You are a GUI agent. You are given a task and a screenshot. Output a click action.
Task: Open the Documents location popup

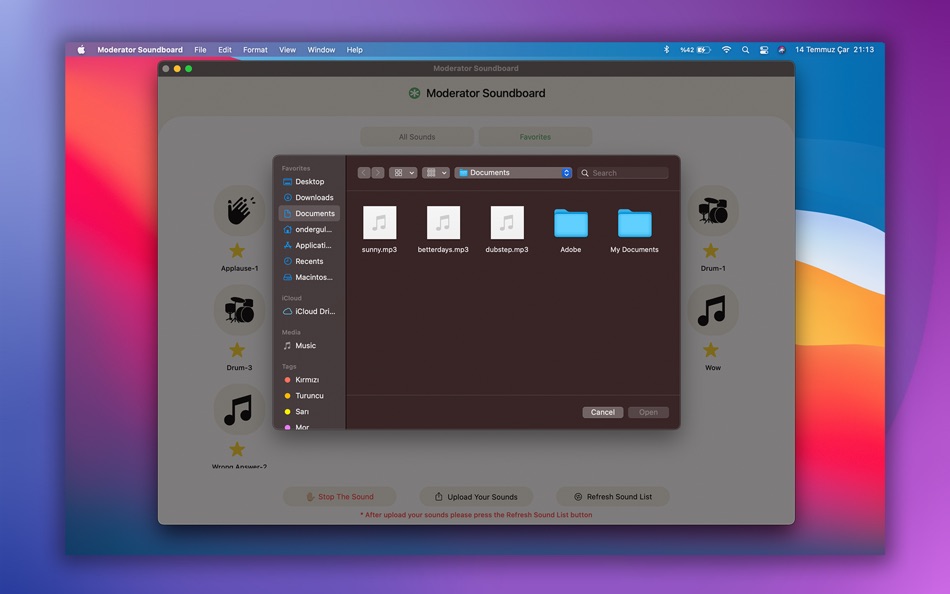pyautogui.click(x=513, y=173)
